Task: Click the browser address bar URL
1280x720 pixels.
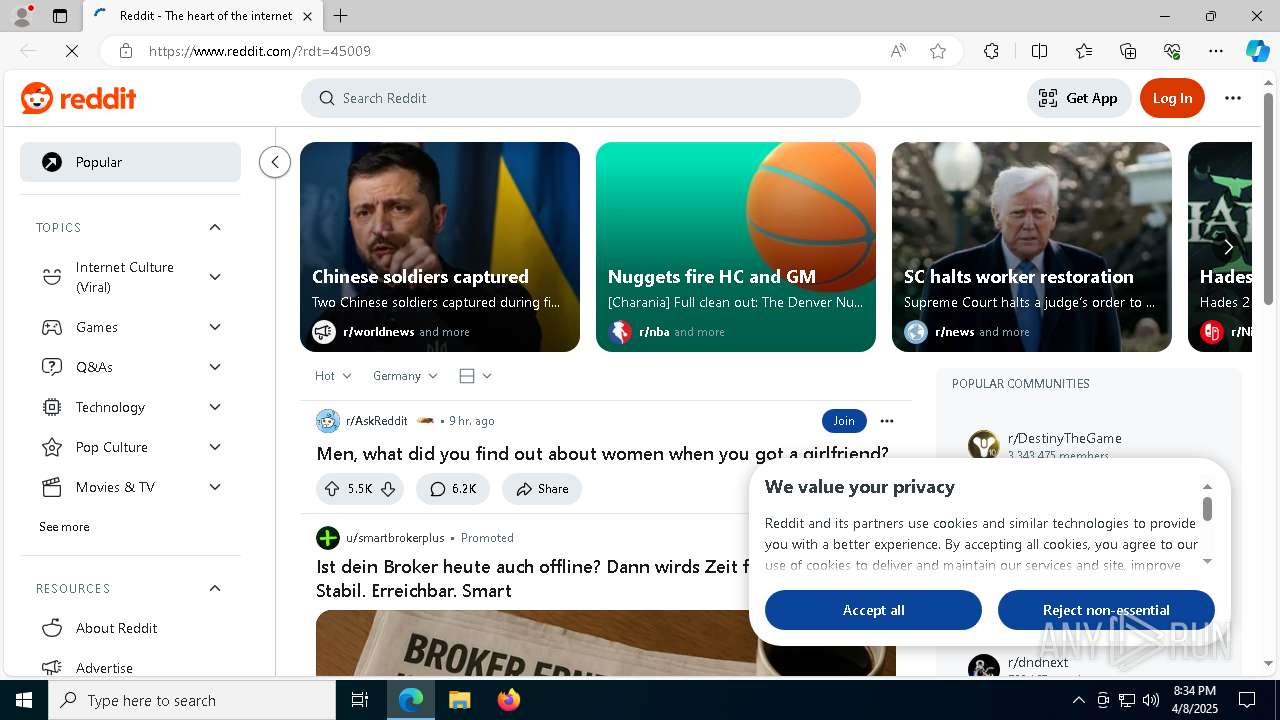Action: (x=260, y=51)
